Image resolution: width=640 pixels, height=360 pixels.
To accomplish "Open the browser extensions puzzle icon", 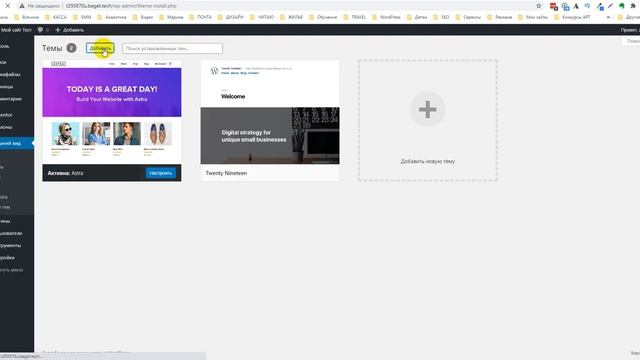I will [633, 6].
